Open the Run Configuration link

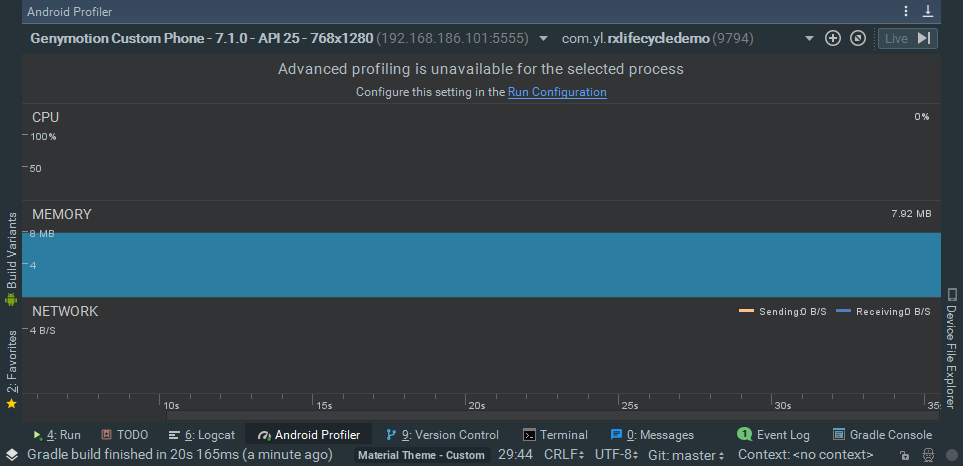557,92
